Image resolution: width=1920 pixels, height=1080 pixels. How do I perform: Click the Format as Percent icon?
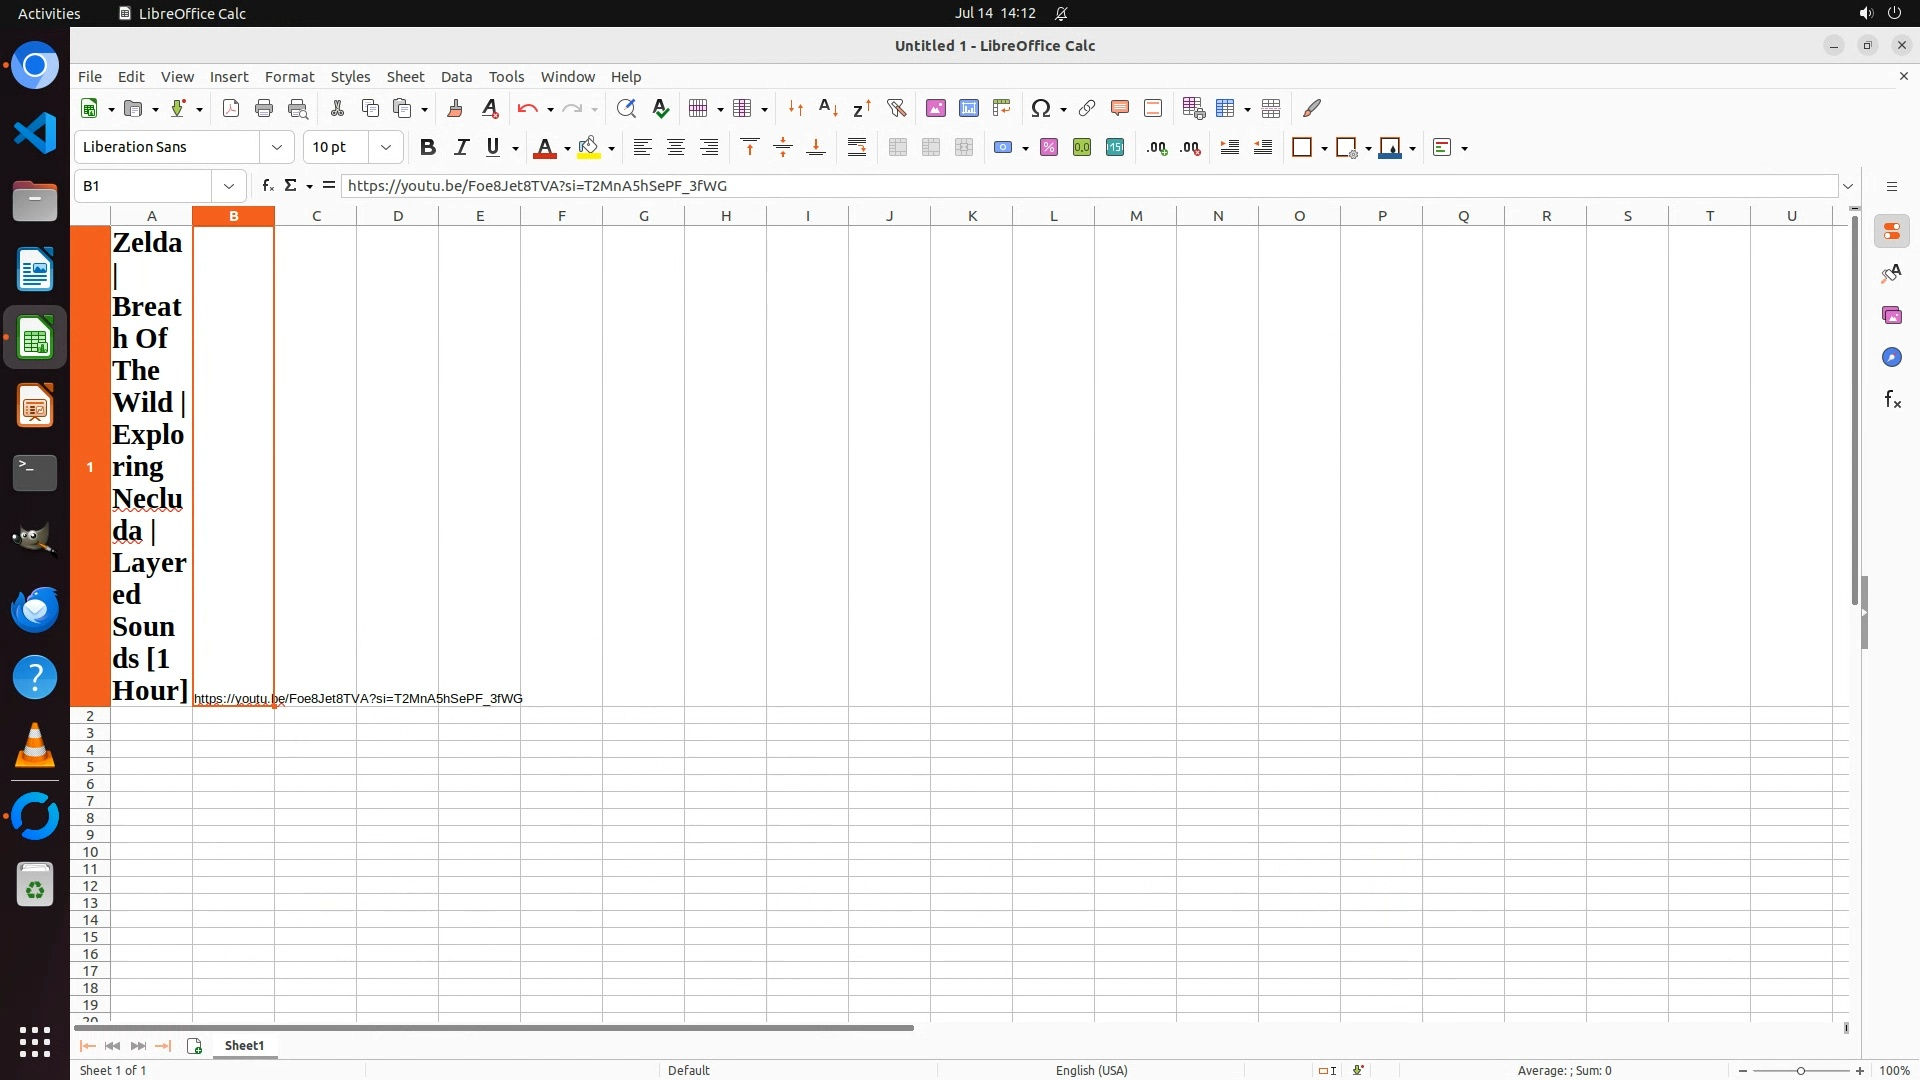[1049, 148]
